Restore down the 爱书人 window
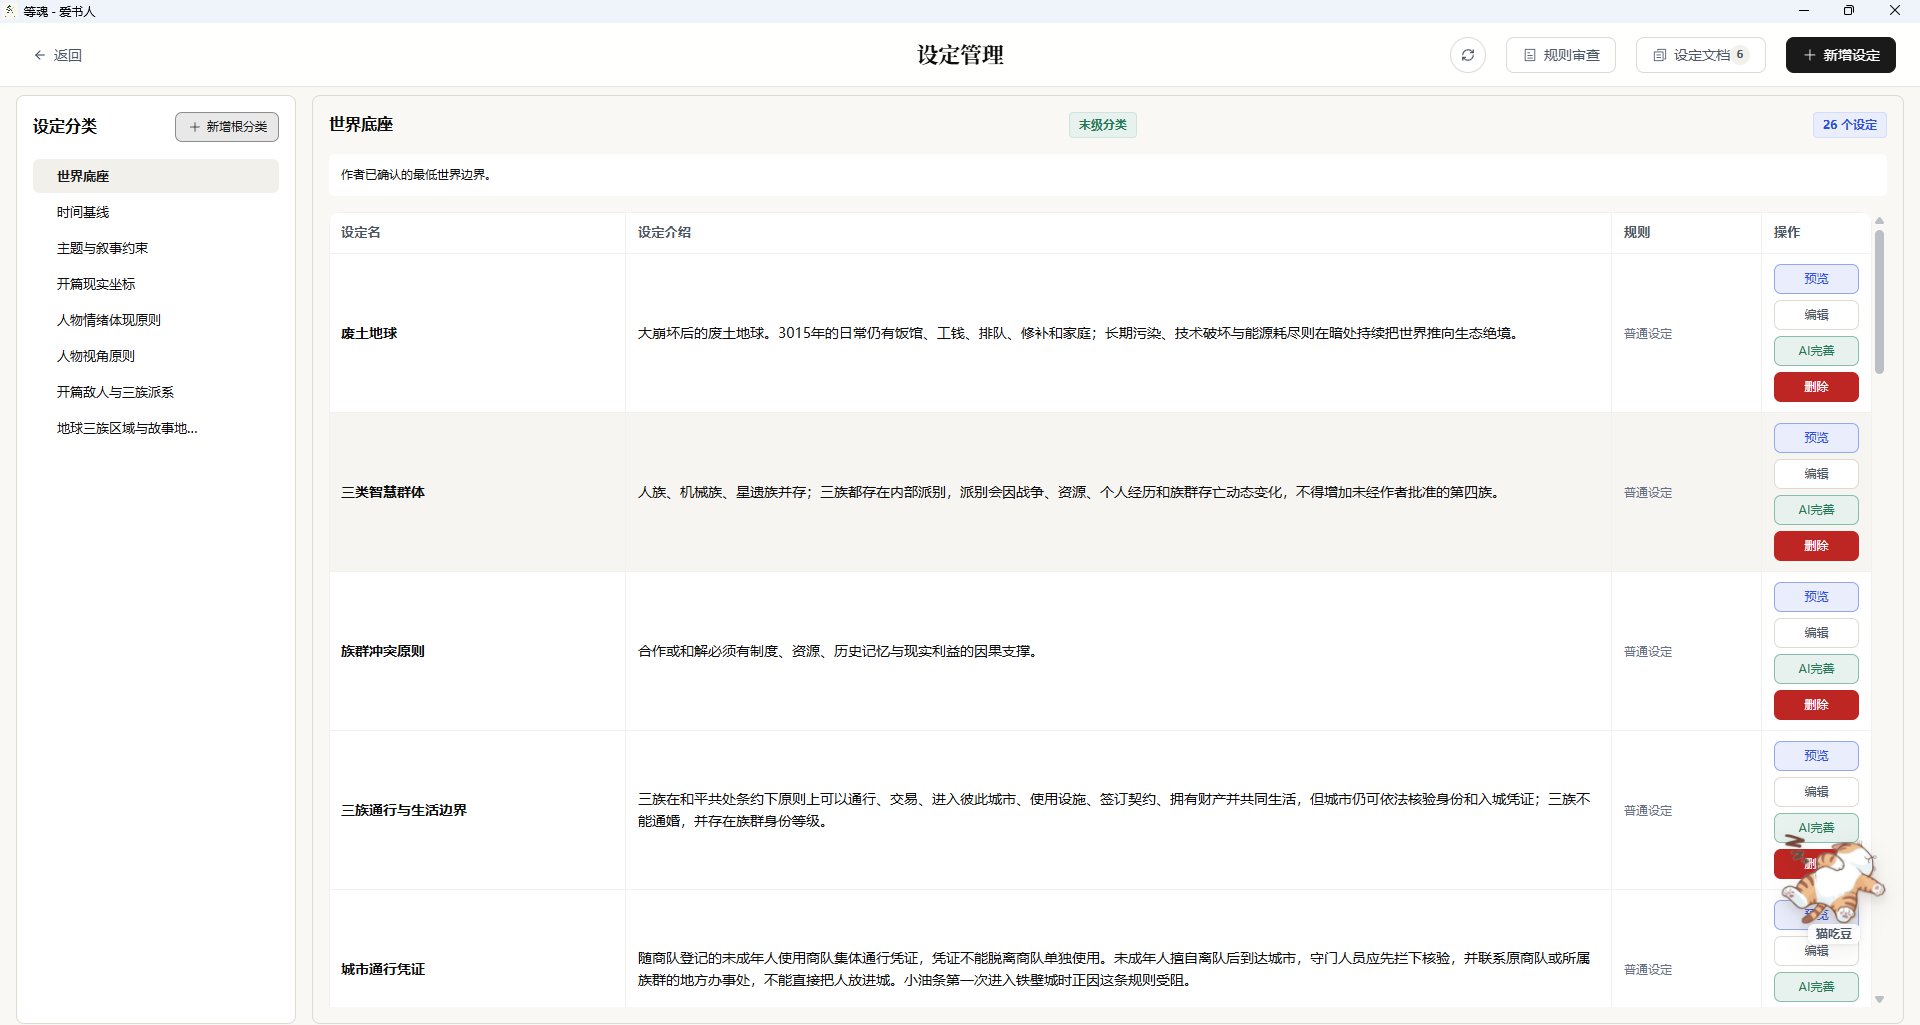 coord(1849,11)
